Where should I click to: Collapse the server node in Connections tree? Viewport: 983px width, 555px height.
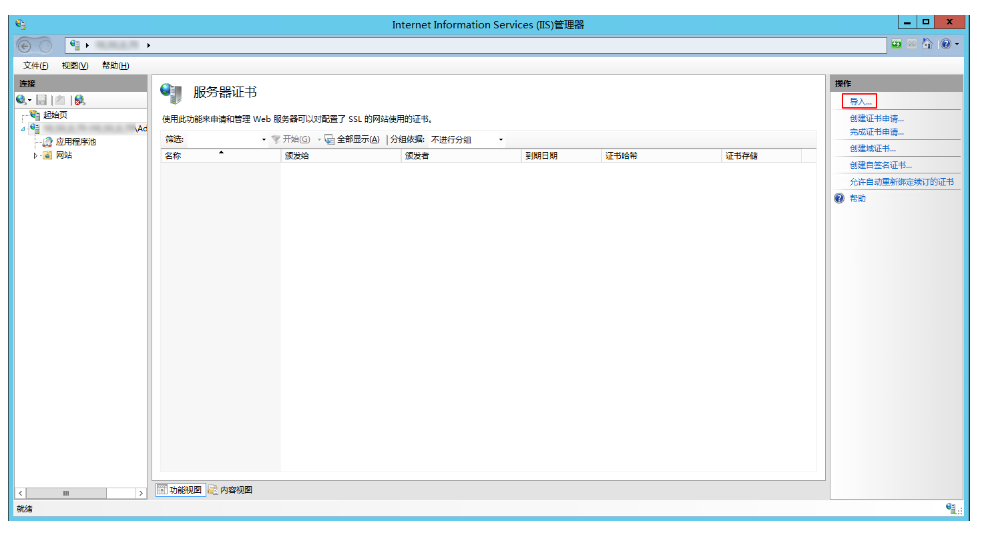[x=23, y=128]
